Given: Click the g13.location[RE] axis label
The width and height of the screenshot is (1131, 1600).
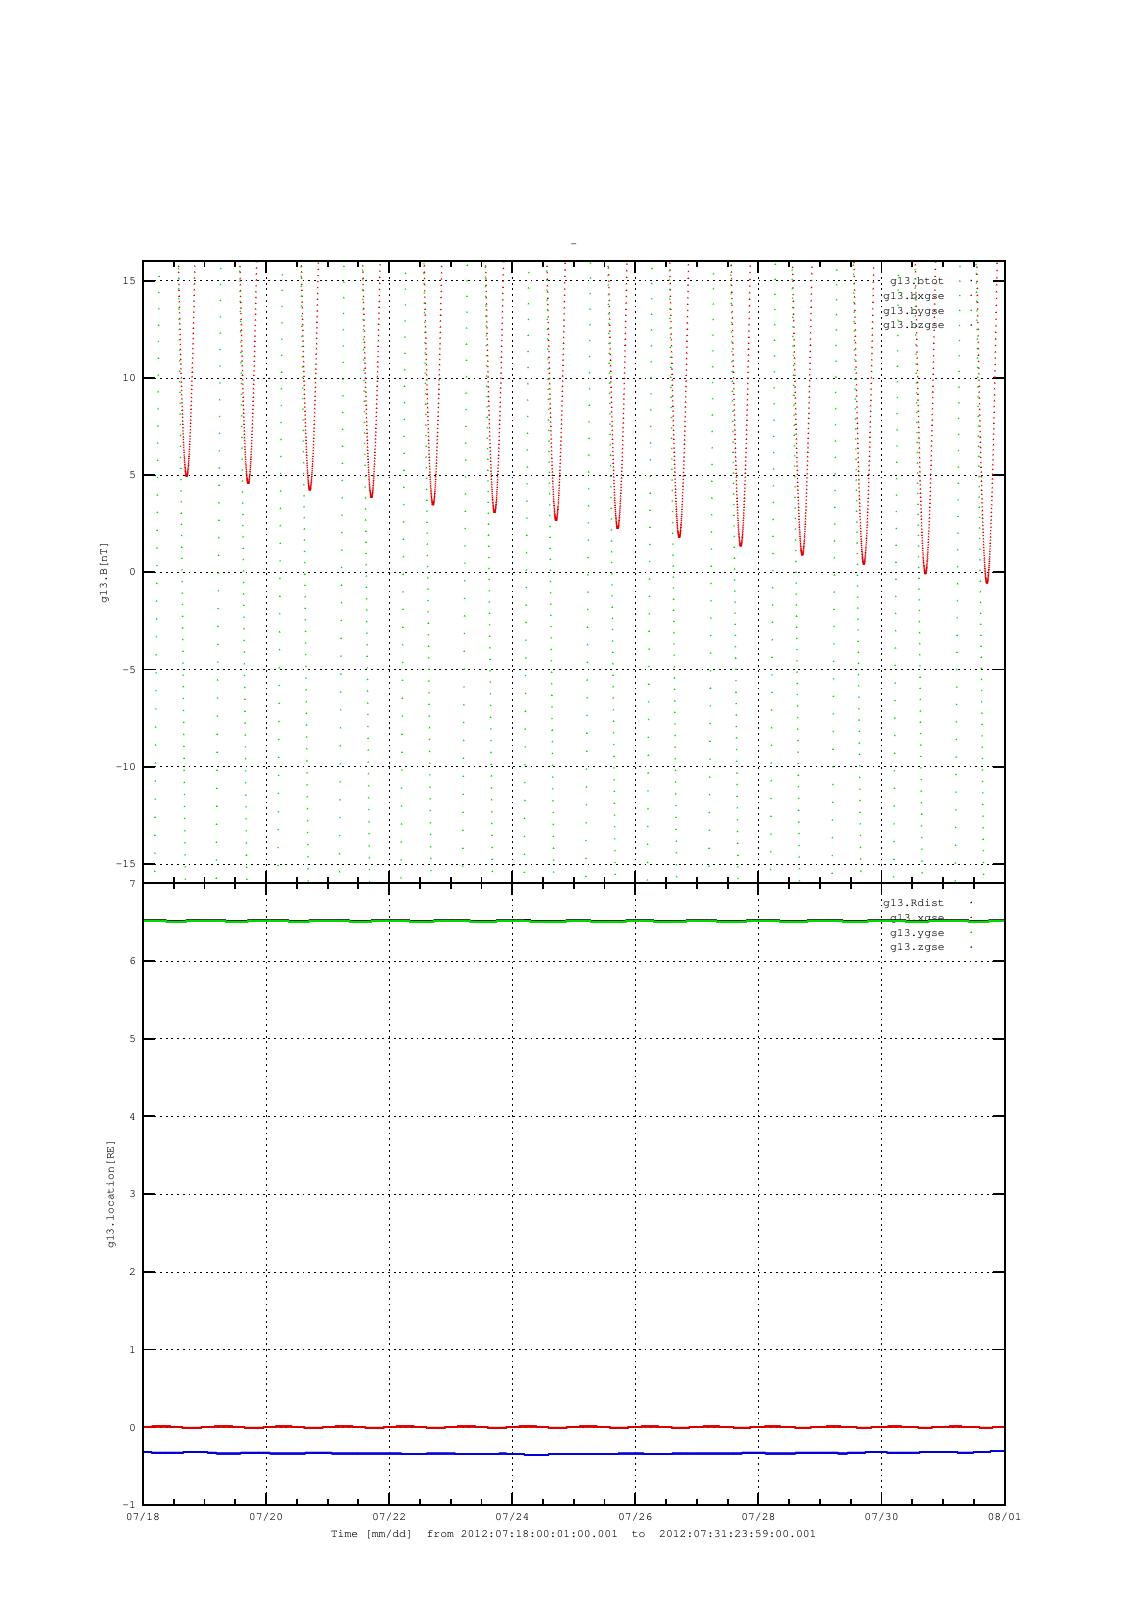Looking at the screenshot, I should pyautogui.click(x=112, y=1194).
